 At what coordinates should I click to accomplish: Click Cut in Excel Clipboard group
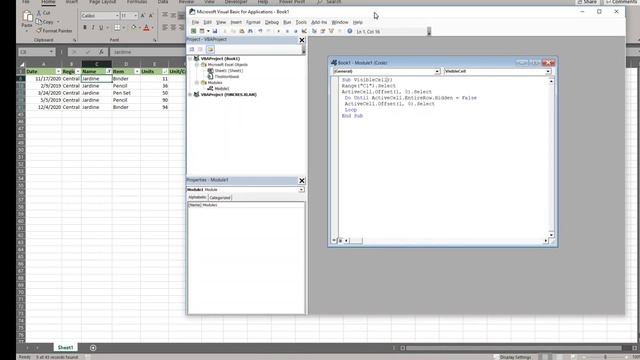[44, 13]
